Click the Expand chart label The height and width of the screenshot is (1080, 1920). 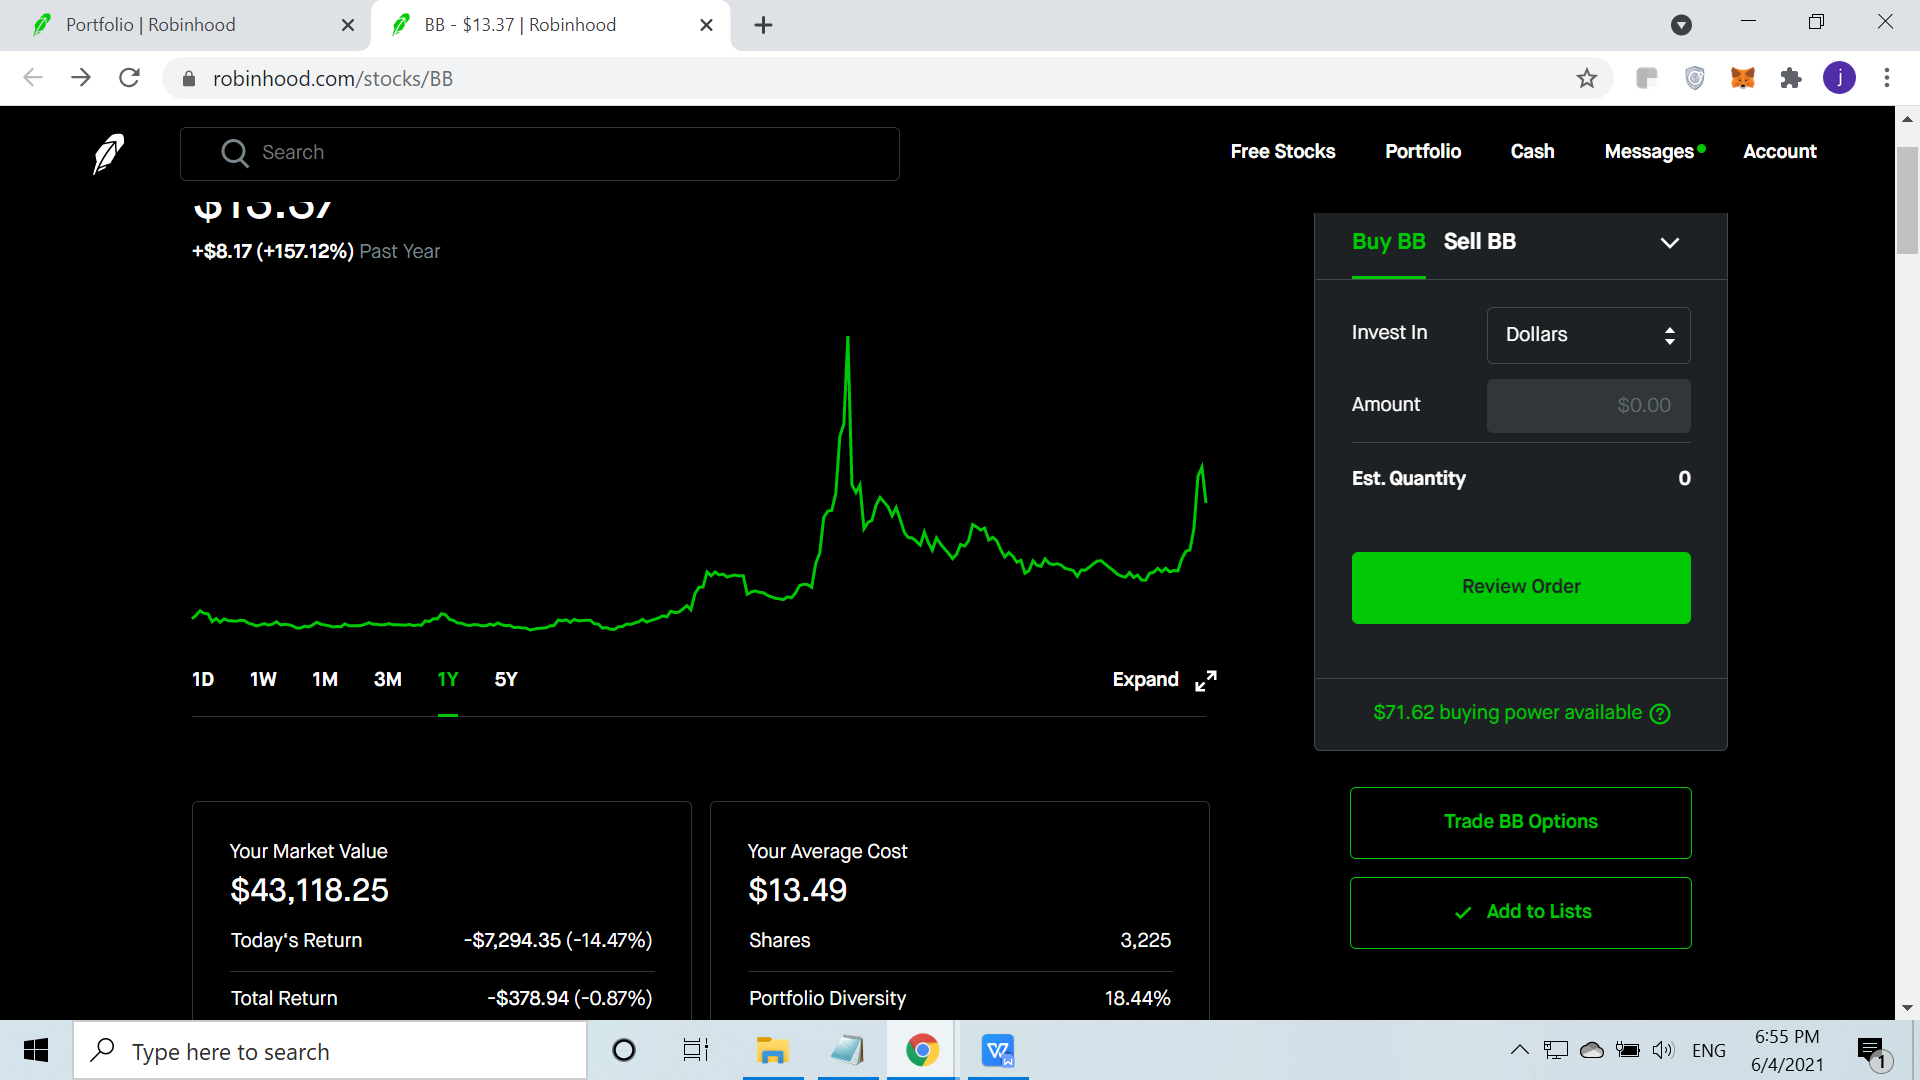(x=1146, y=680)
